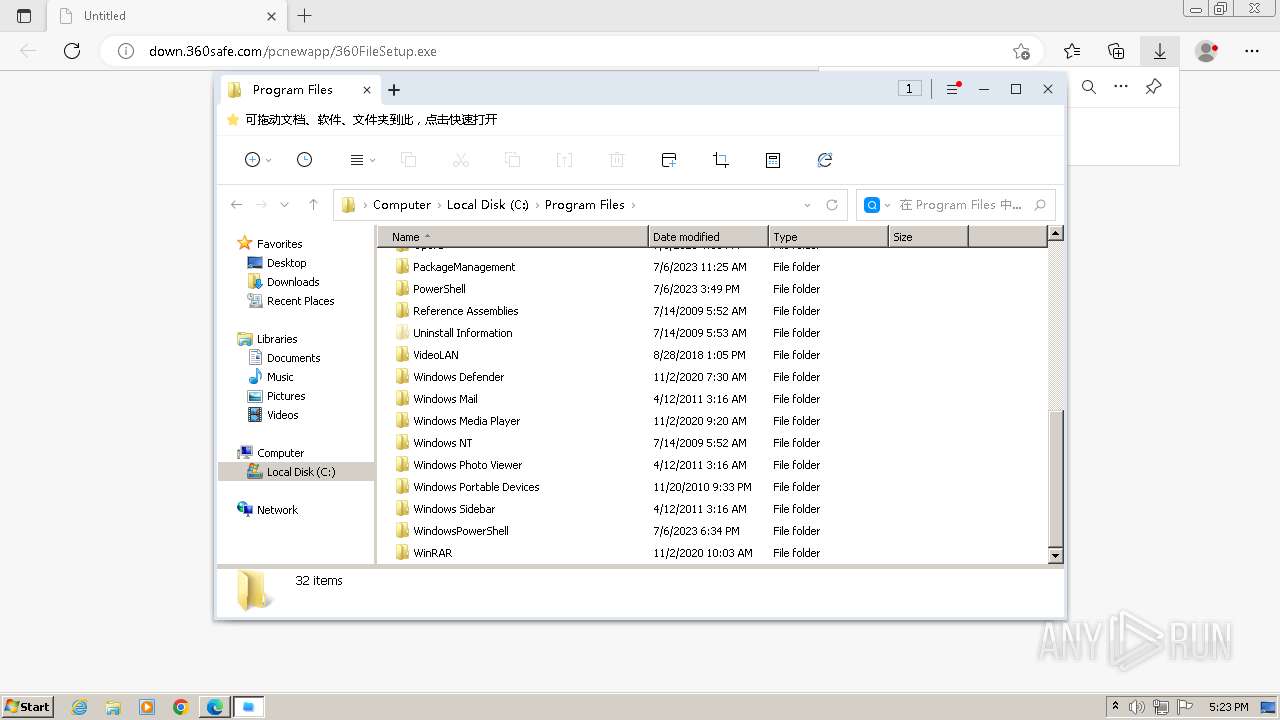The image size is (1280, 720).
Task: Open Internet Explorer from the taskbar
Action: (x=79, y=707)
